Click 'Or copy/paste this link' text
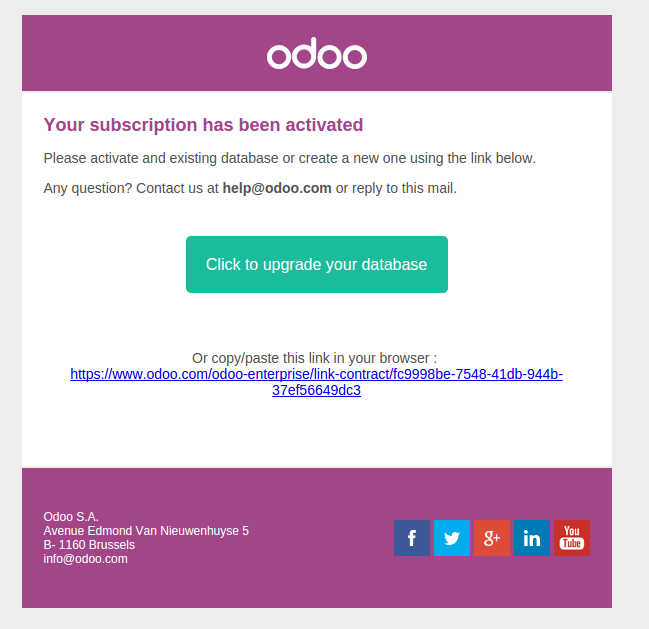Image resolution: width=649 pixels, height=629 pixels. click(314, 358)
